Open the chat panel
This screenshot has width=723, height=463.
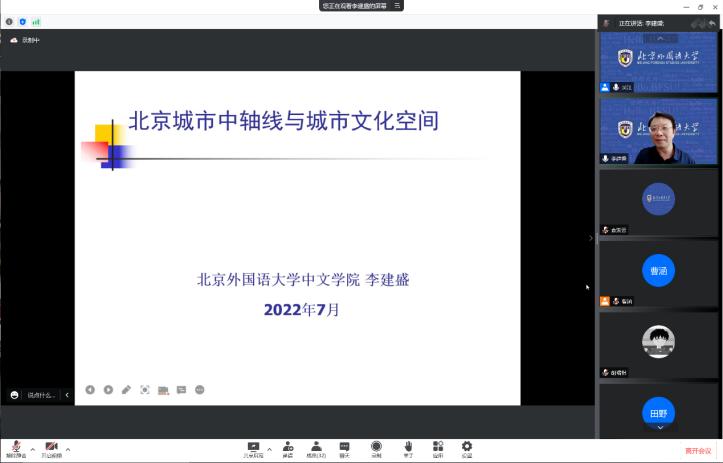[x=344, y=447]
